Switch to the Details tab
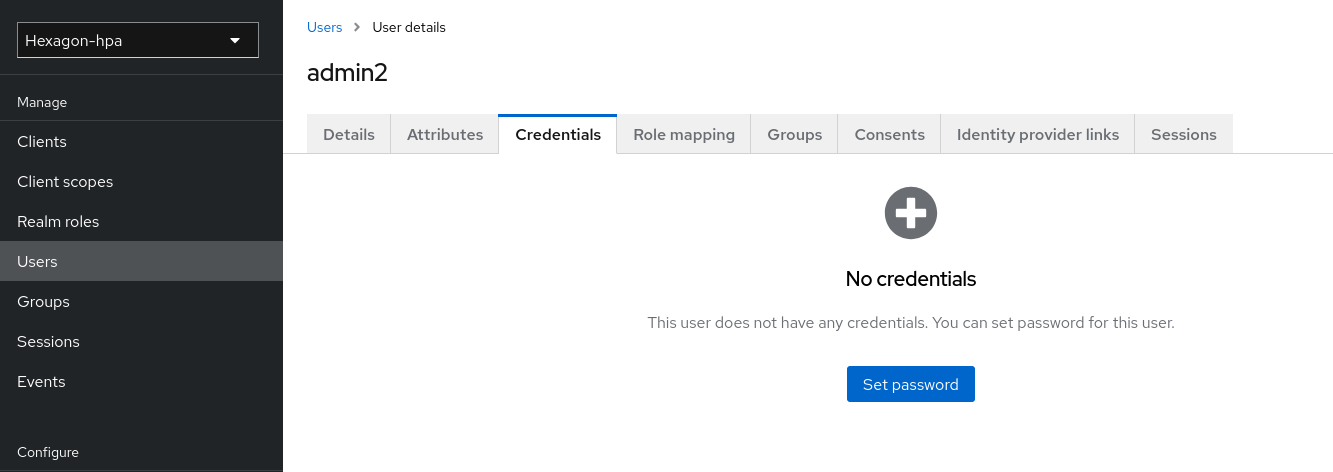Viewport: 1333px width, 472px height. pyautogui.click(x=349, y=134)
